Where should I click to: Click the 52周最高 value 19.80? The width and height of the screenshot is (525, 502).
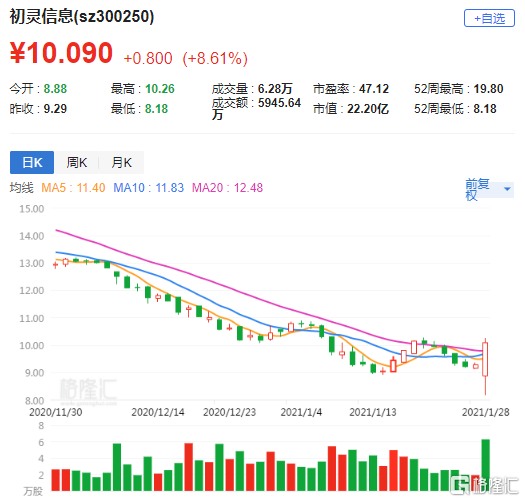[x=488, y=89]
